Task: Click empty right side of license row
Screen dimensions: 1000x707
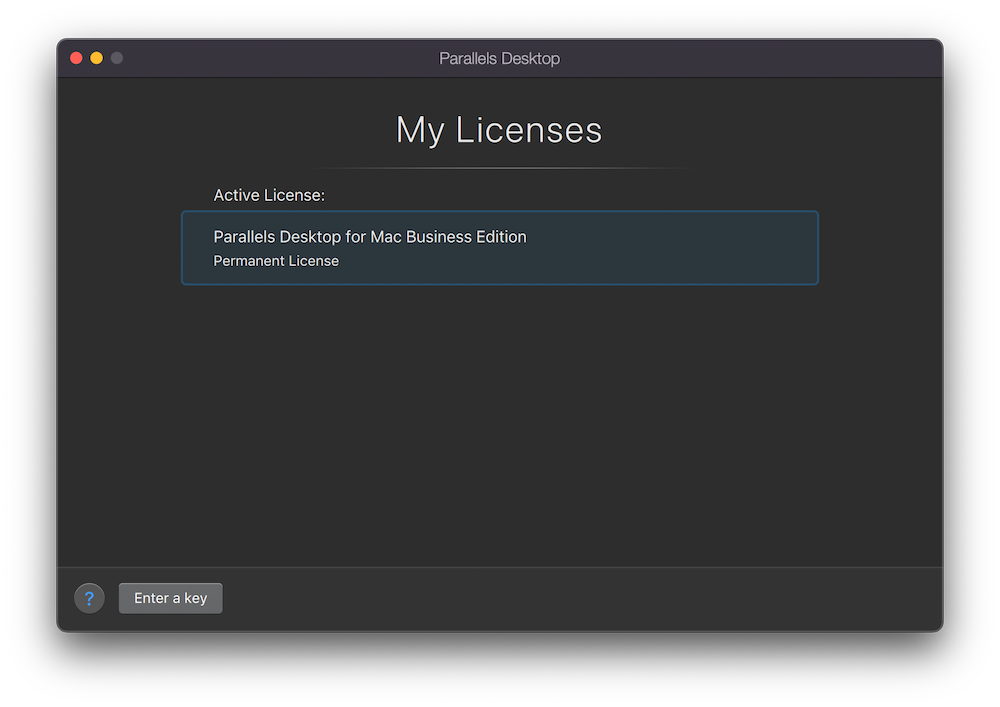Action: 700,248
